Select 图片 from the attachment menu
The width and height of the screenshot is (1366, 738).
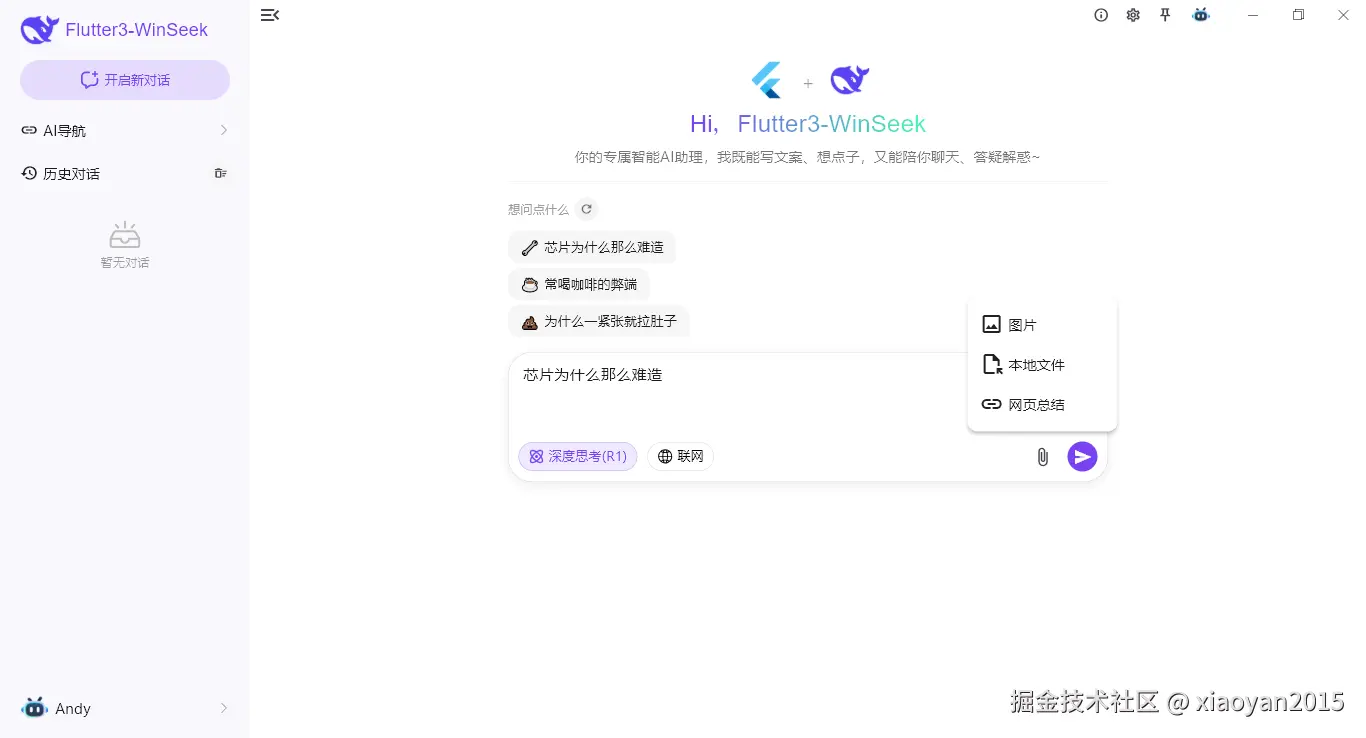point(1022,324)
